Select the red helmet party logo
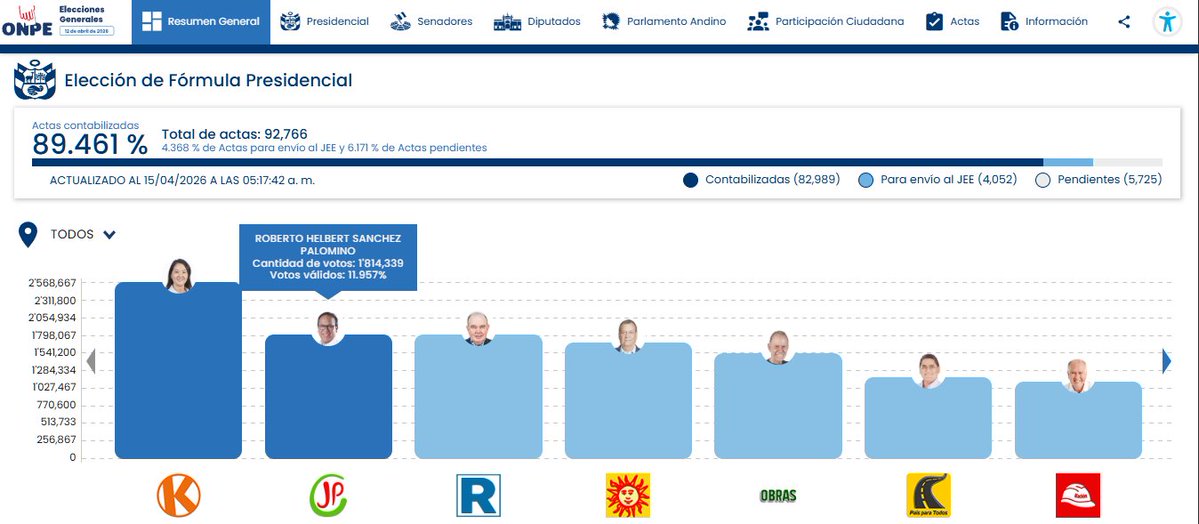 [1077, 495]
